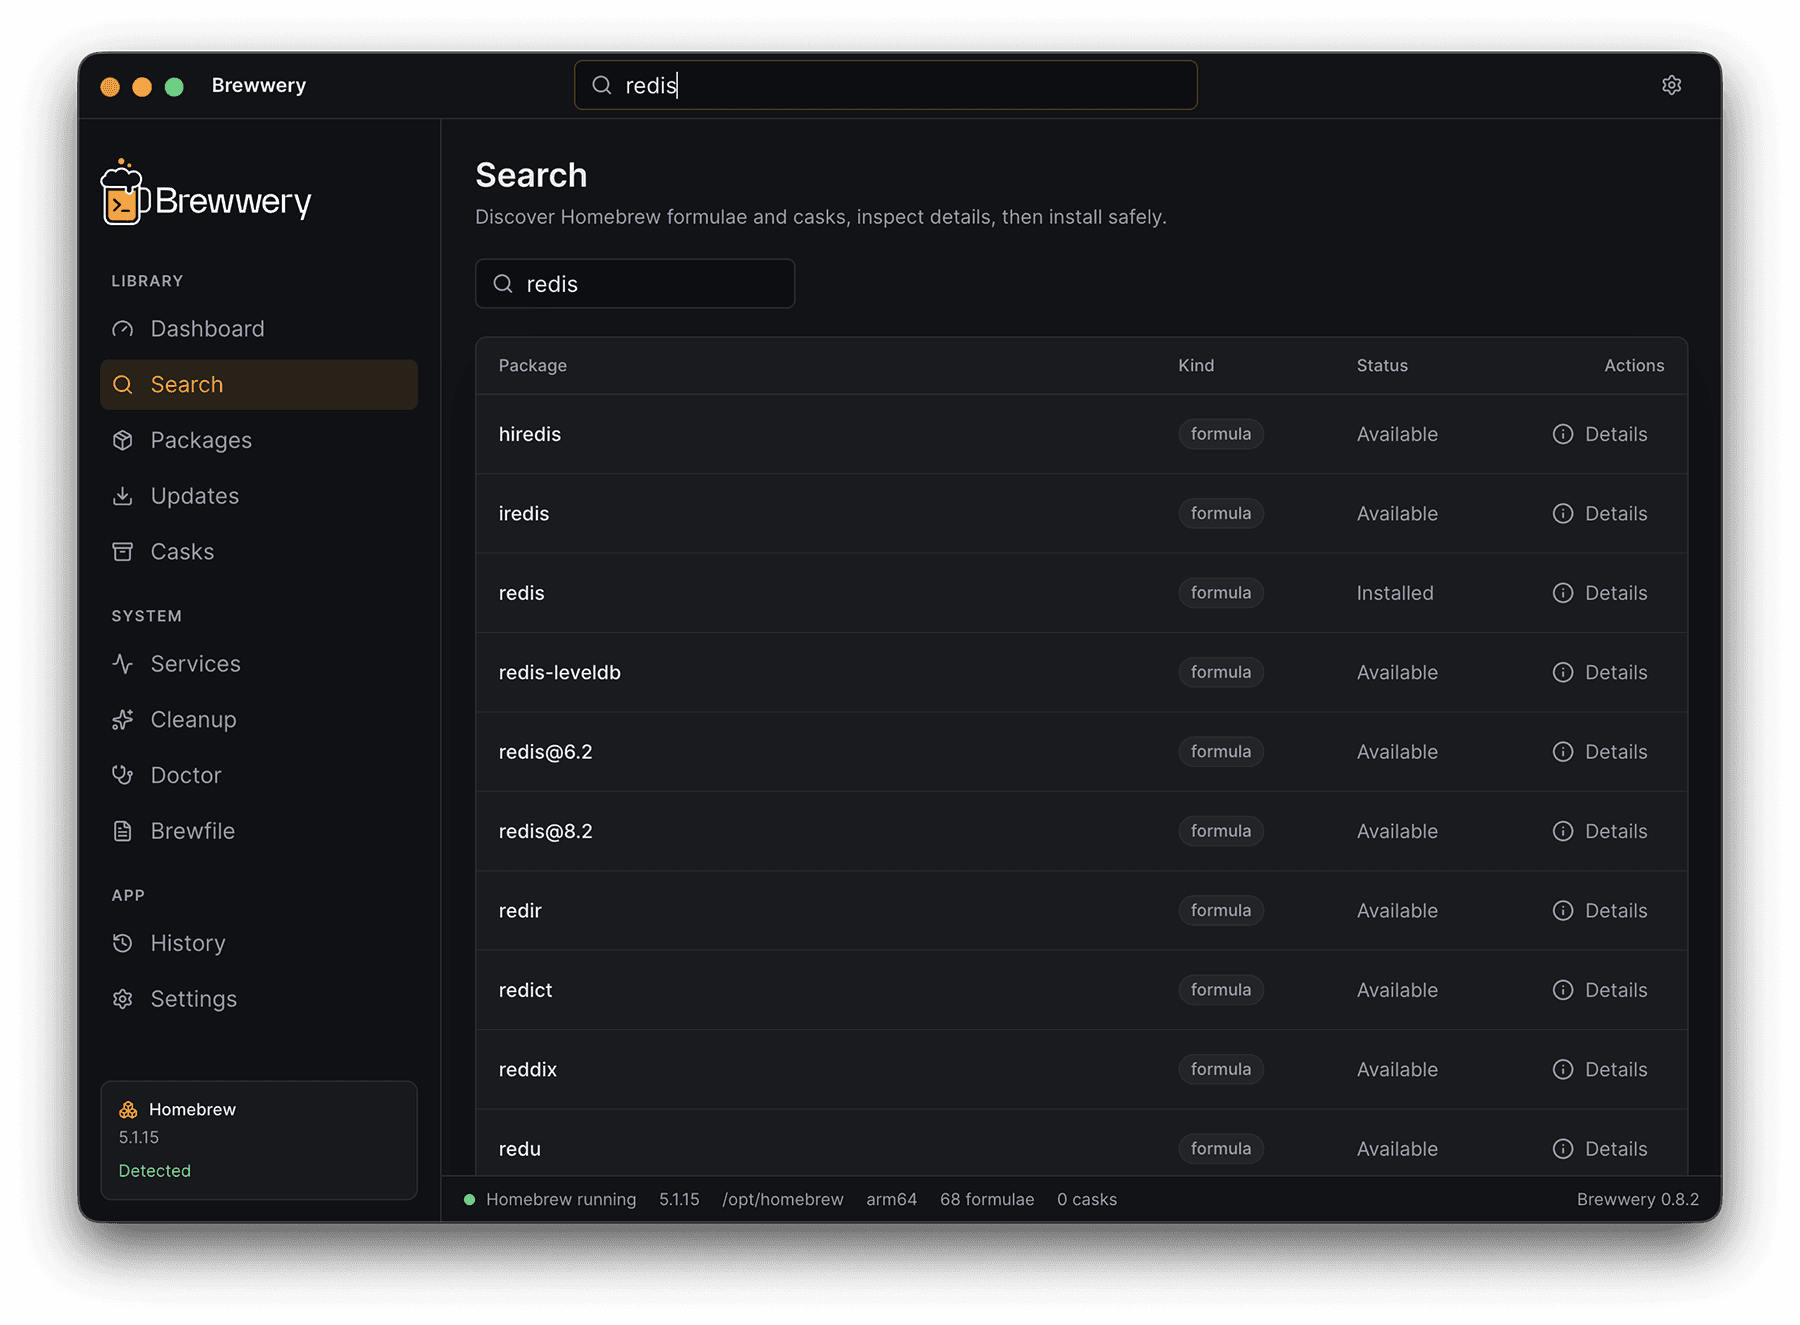Click the Installed status of redis
The width and height of the screenshot is (1800, 1325).
[1395, 593]
